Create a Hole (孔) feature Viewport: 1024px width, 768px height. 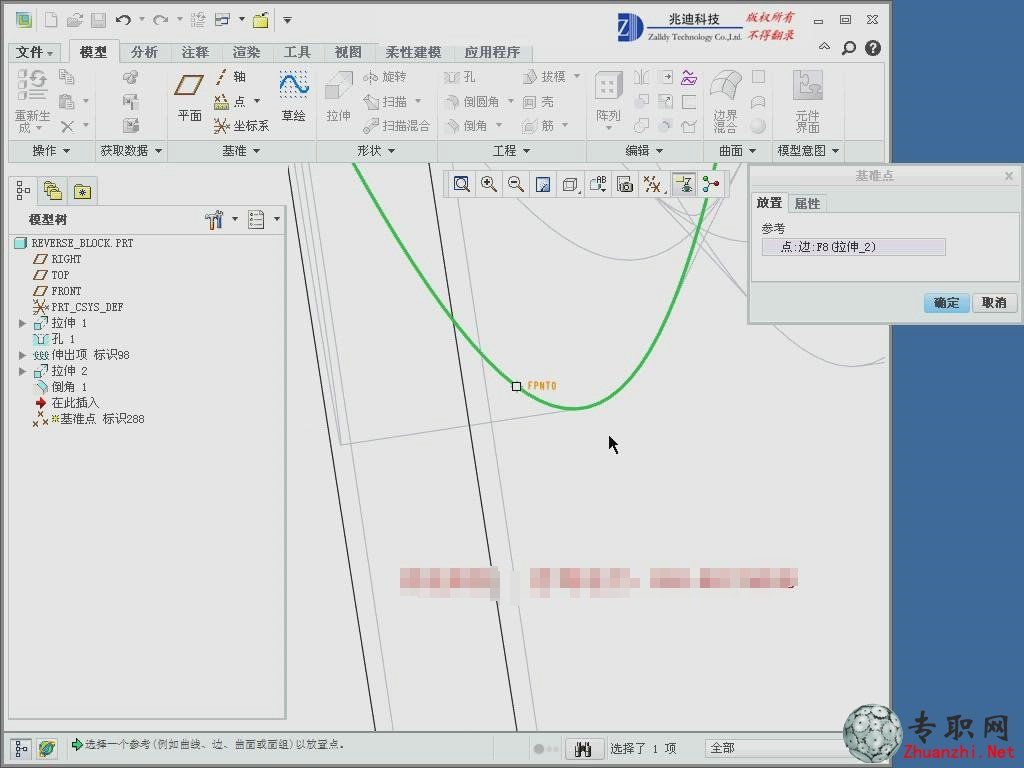pyautogui.click(x=460, y=77)
